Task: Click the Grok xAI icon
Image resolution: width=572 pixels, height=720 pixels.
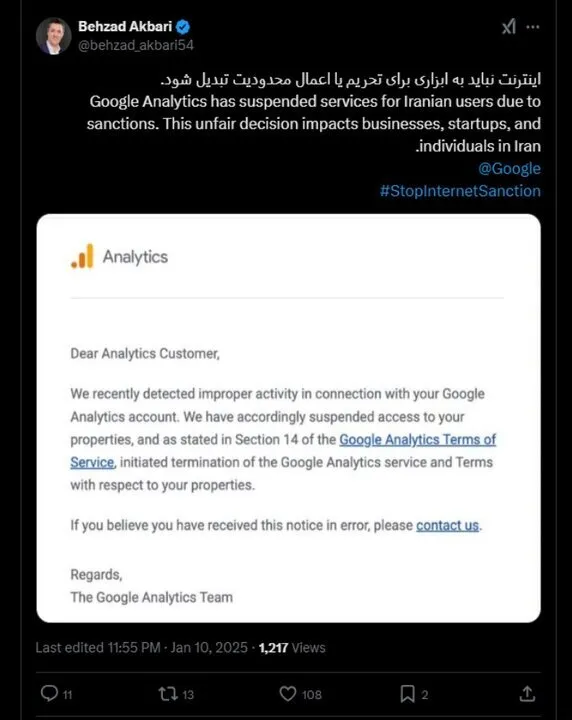Action: tap(508, 27)
